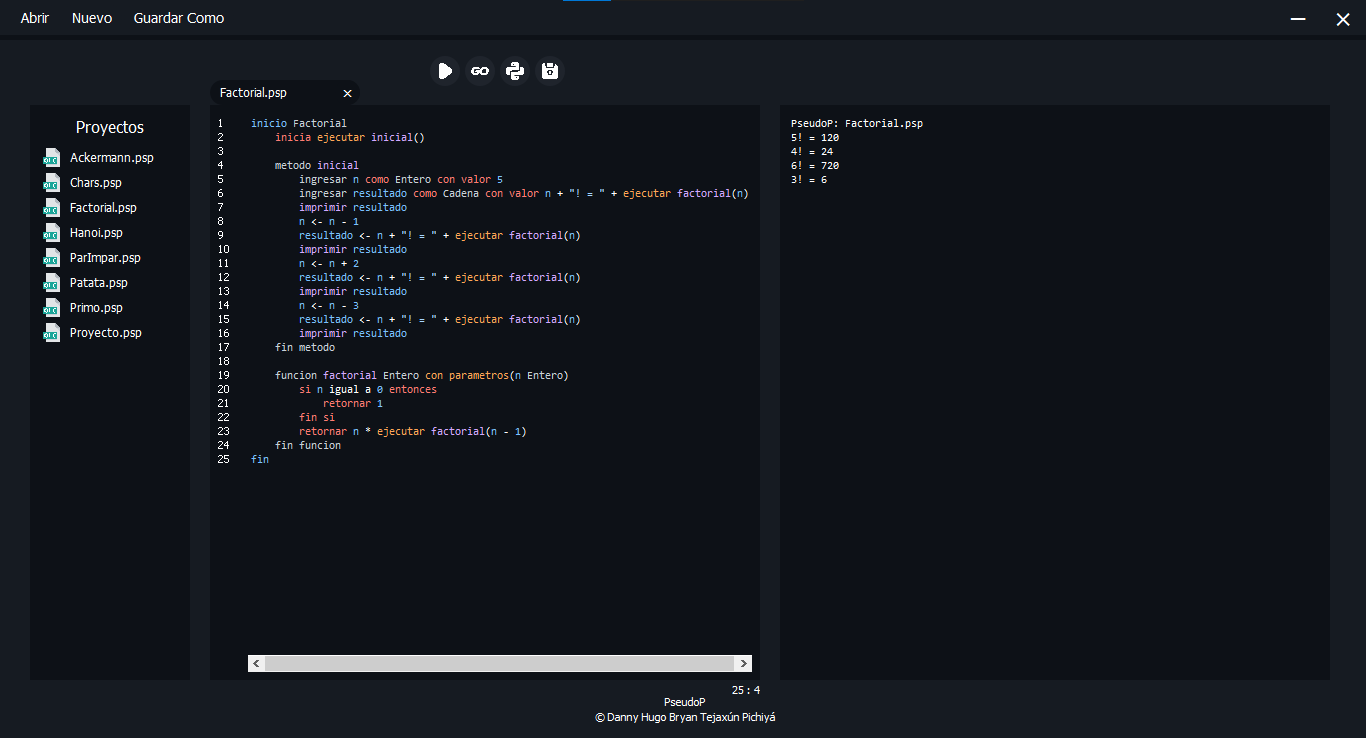Click code line "n <- n - 1"

(x=329, y=221)
